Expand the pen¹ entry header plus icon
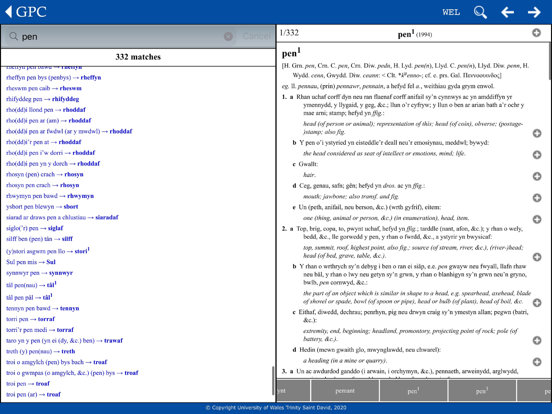 tap(536, 33)
